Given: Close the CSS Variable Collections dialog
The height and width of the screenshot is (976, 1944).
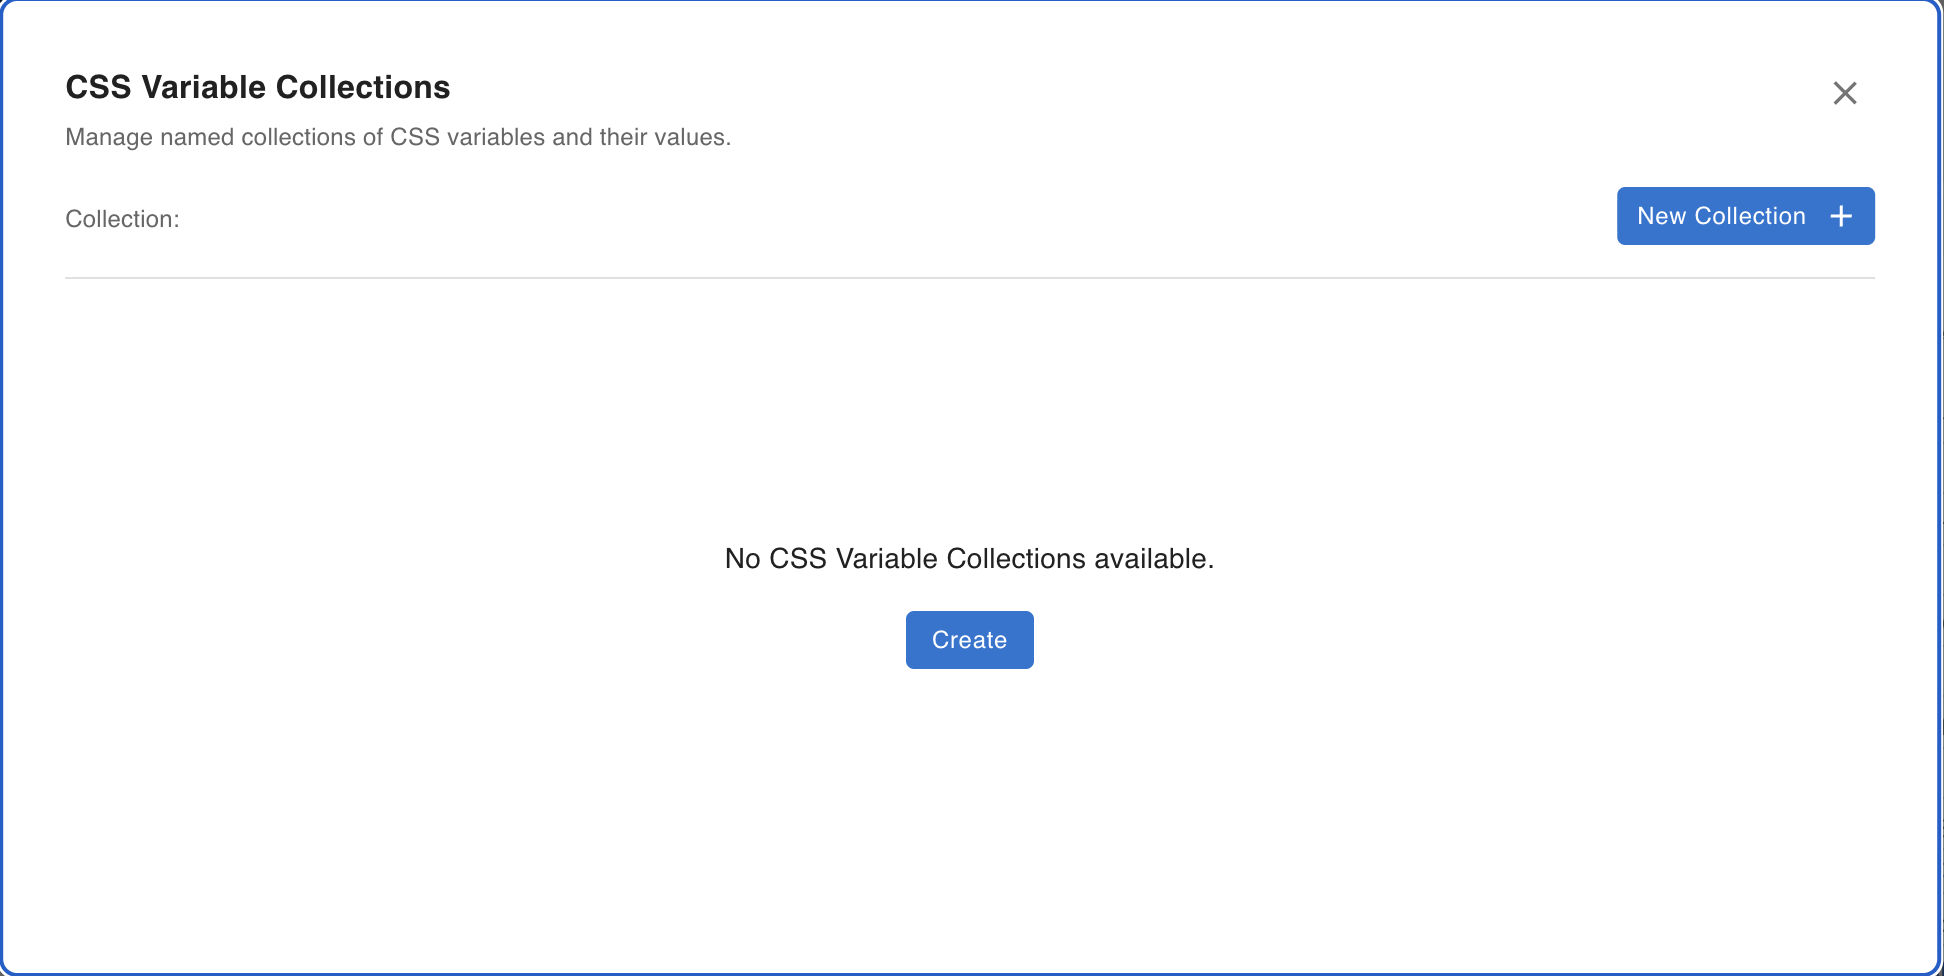Looking at the screenshot, I should point(1844,93).
